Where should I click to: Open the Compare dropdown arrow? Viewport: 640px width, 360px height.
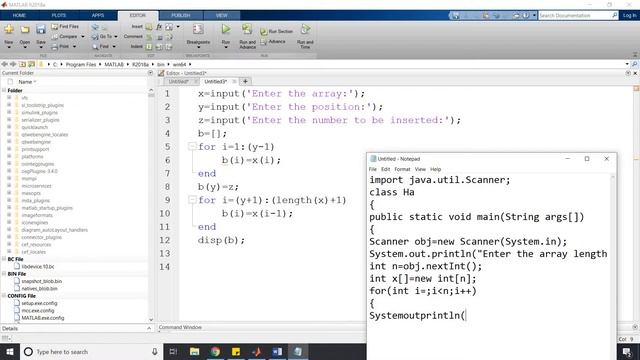[x=83, y=37]
